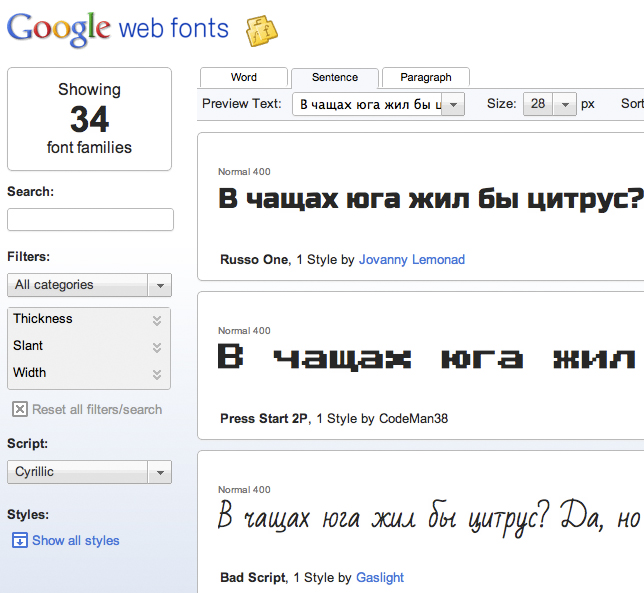
Task: Open the Preview Text dropdown arrow
Action: click(x=453, y=104)
